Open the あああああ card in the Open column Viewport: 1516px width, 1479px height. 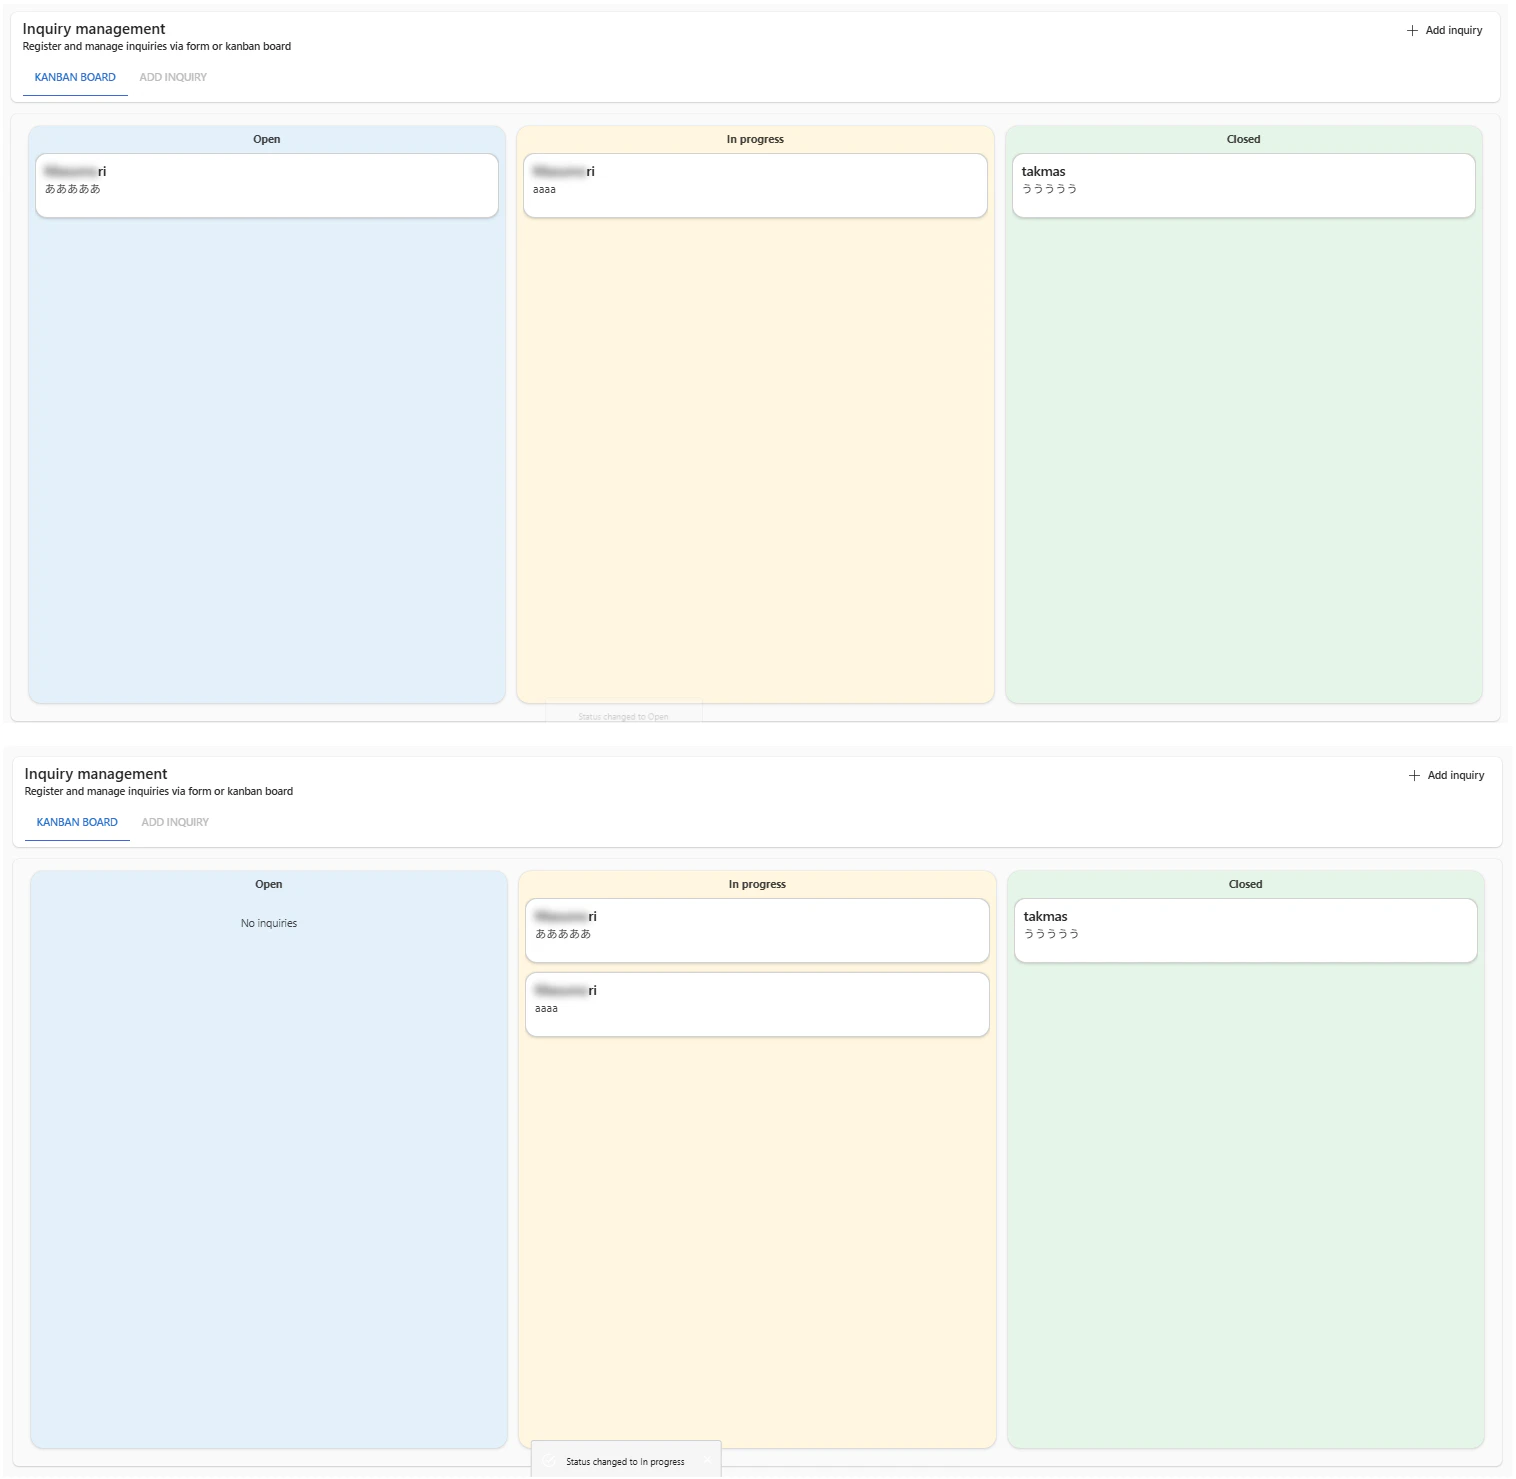tap(267, 185)
